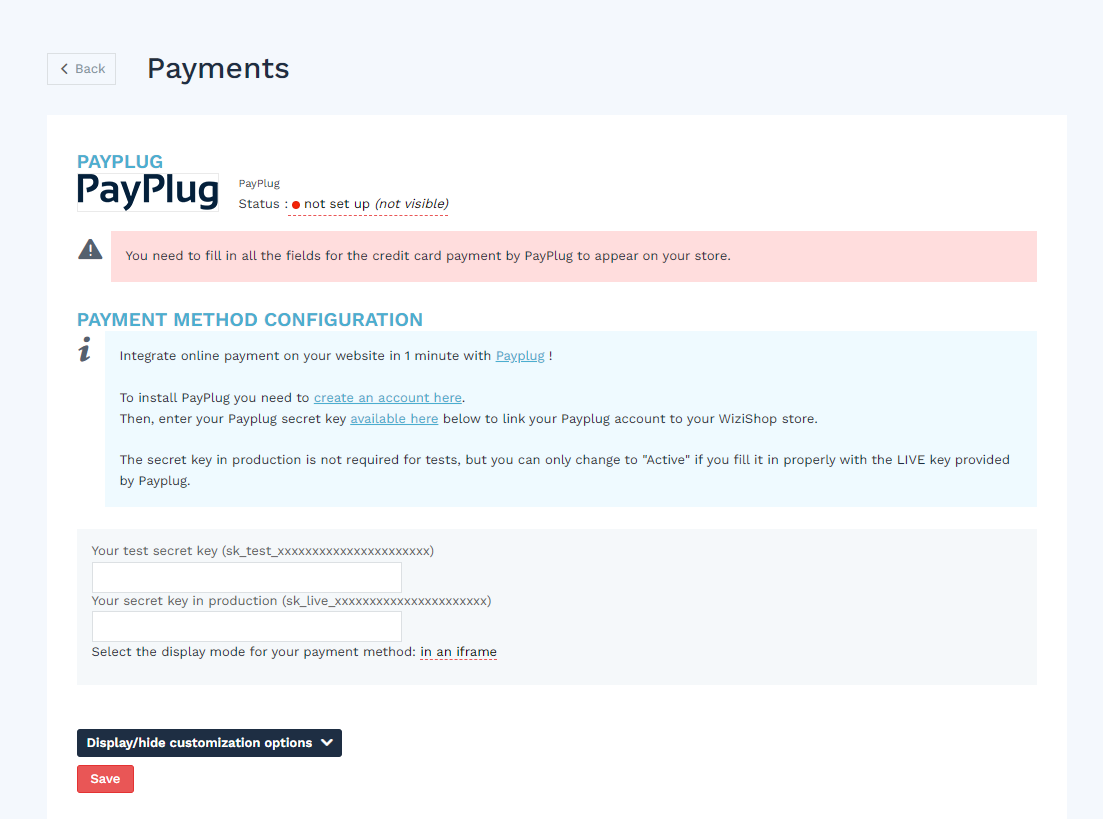1103x819 pixels.
Task: Follow the 'available here' secret key link
Action: [394, 419]
